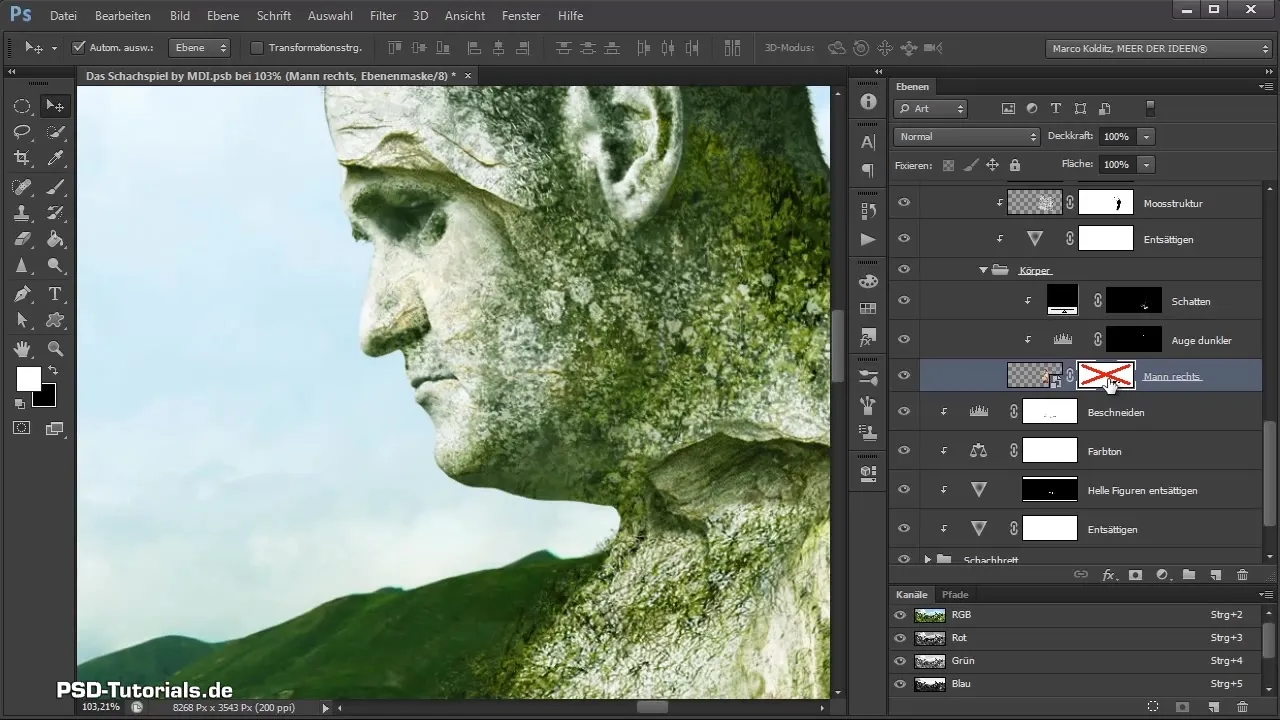Select the Brush tool
This screenshot has width=1280, height=720.
pyautogui.click(x=56, y=187)
